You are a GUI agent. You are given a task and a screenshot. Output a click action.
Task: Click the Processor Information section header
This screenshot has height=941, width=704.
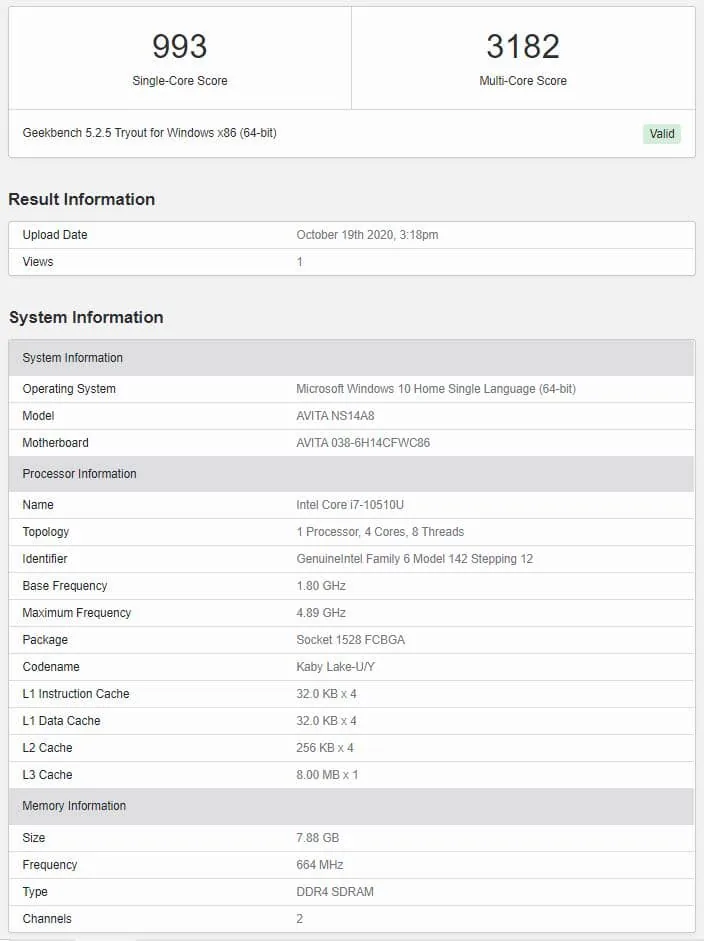[352, 474]
